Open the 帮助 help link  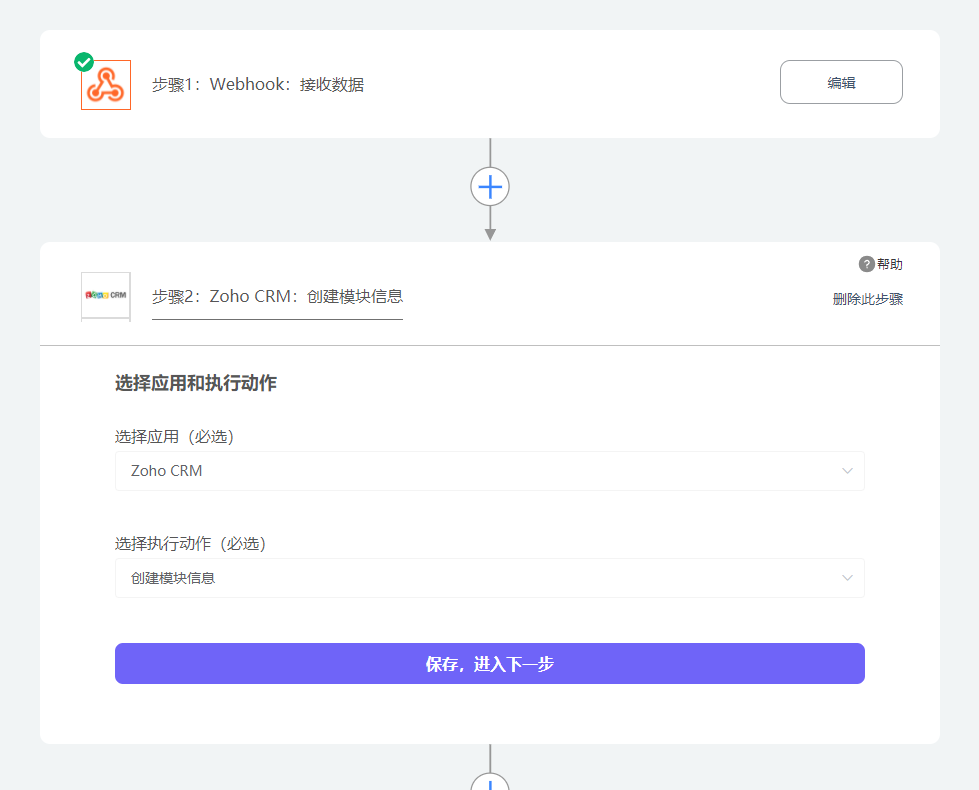coord(890,264)
